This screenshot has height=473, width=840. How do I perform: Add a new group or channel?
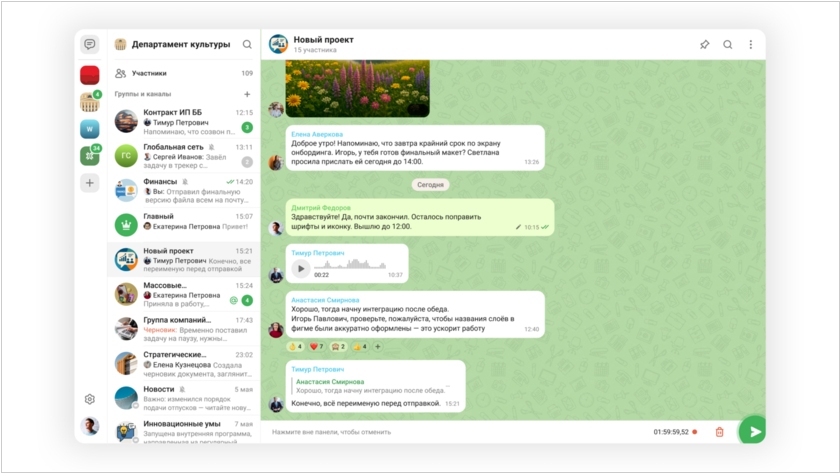click(x=247, y=94)
